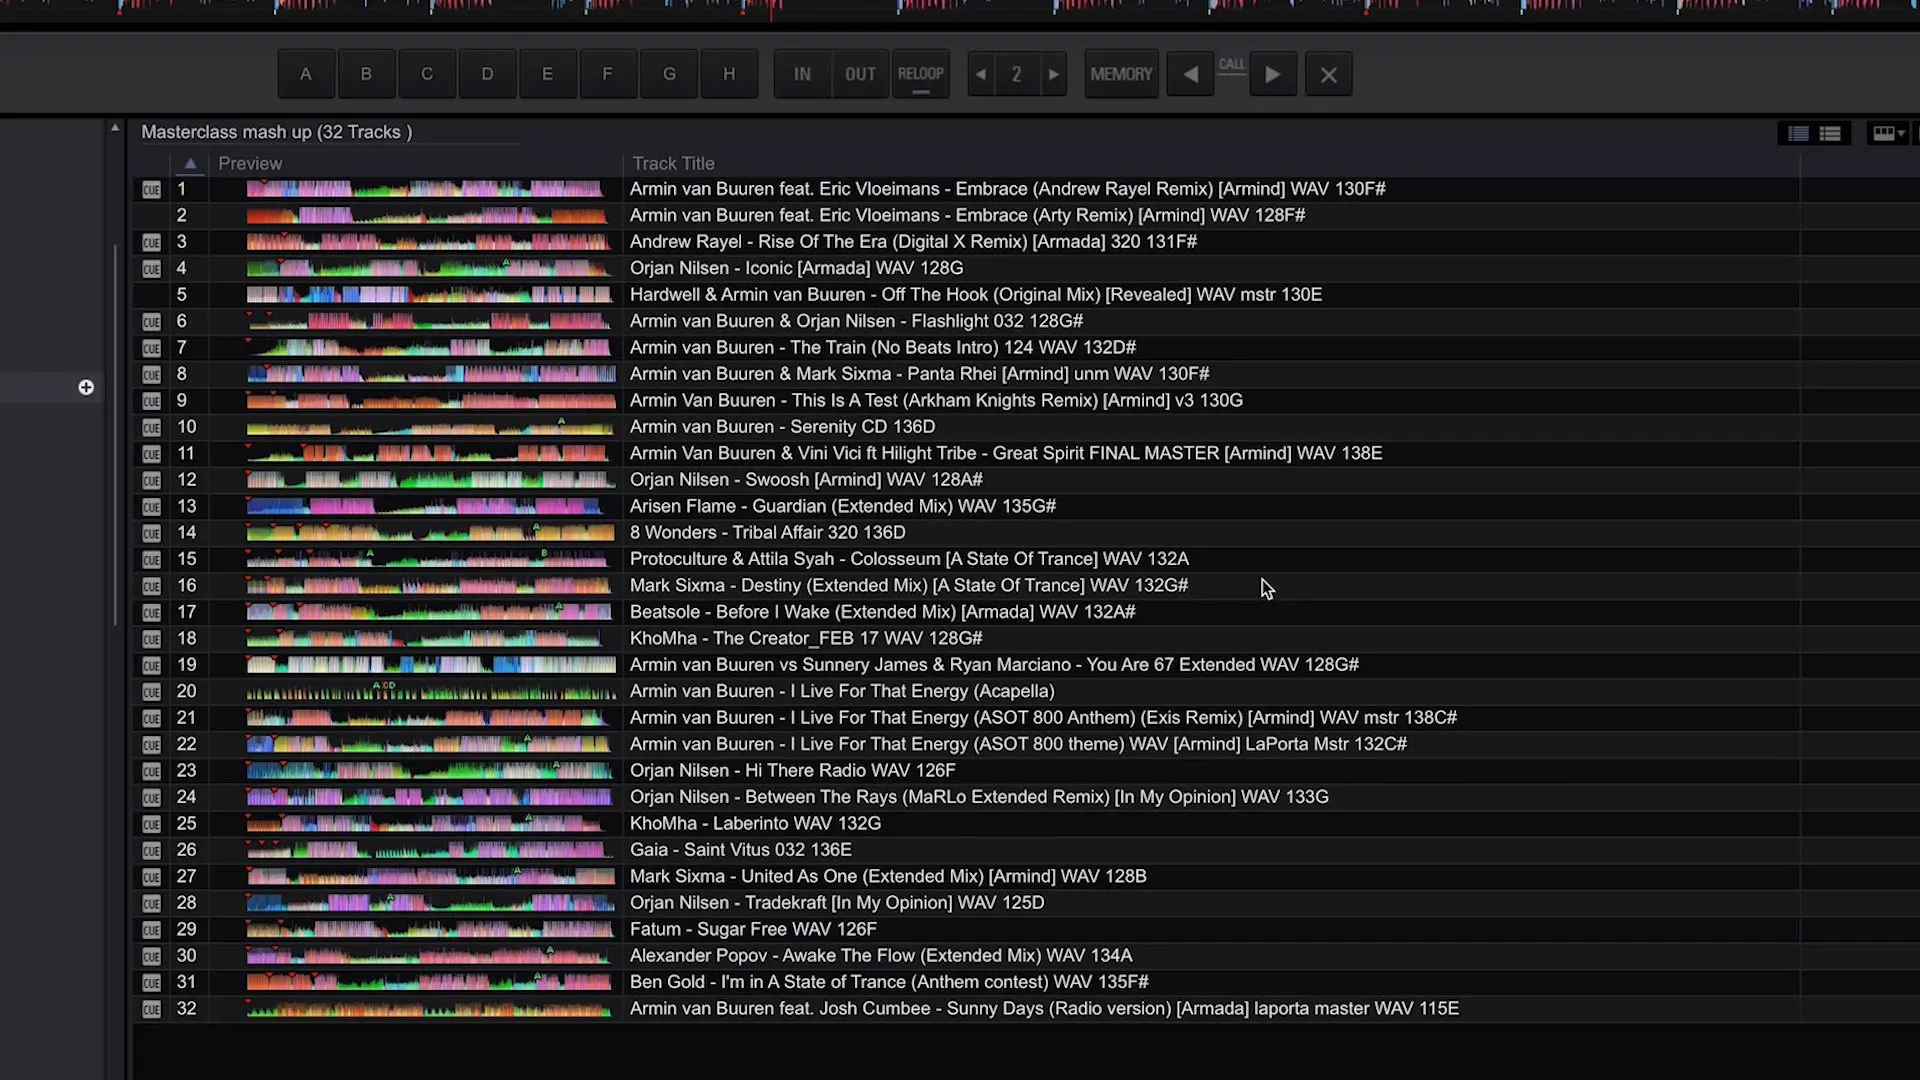
Task: Call next memory cue arrow
Action: coord(1272,74)
